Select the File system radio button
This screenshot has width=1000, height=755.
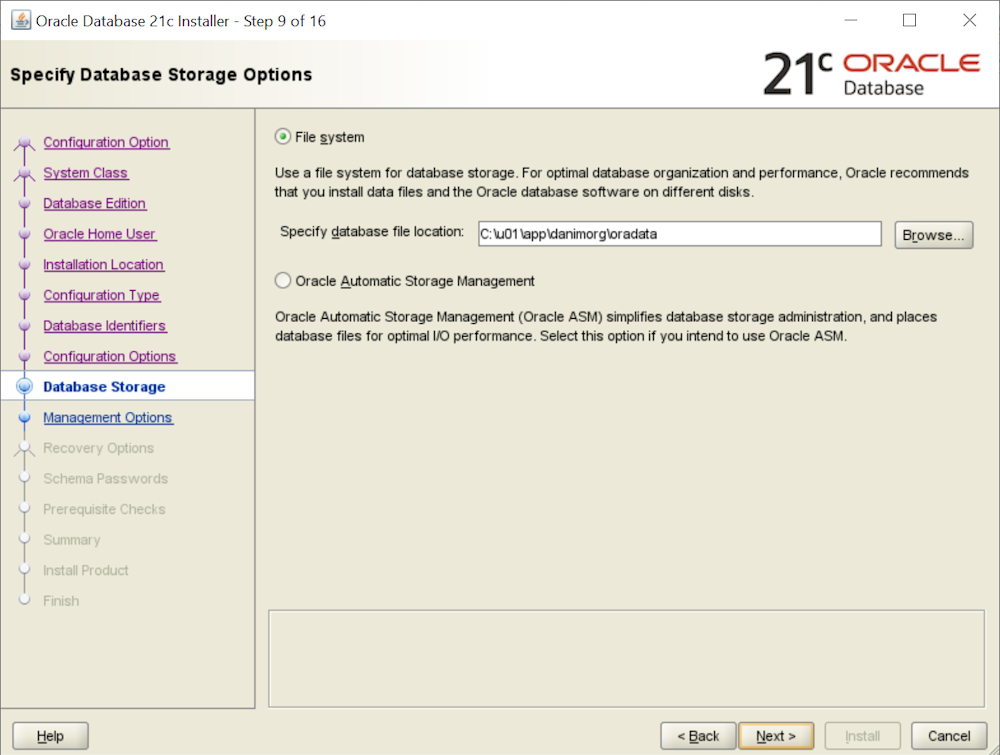pyautogui.click(x=283, y=137)
